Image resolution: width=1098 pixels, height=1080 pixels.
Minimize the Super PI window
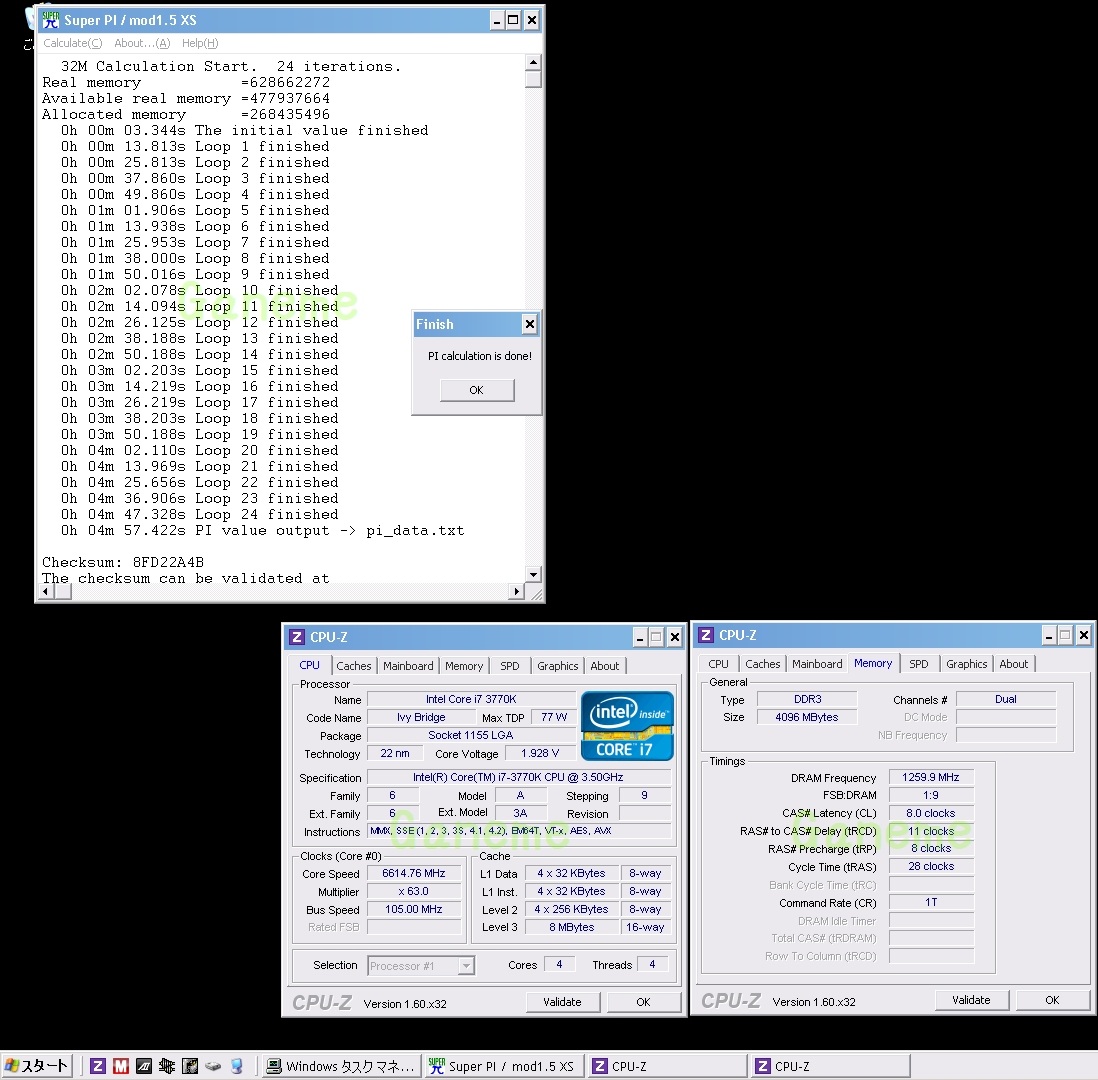coord(496,20)
